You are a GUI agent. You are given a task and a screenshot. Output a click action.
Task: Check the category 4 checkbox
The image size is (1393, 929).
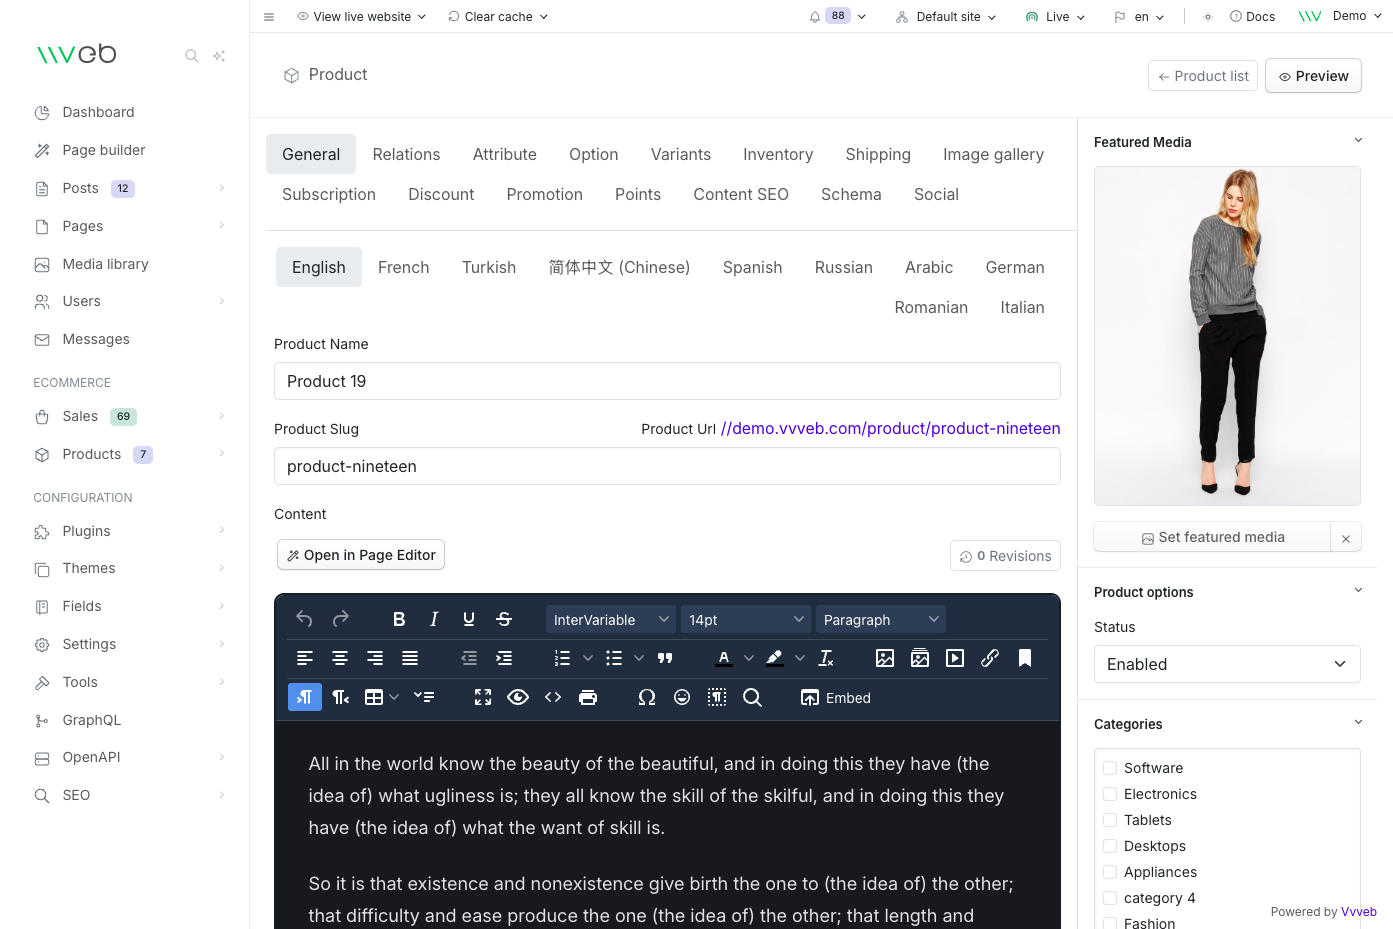pyautogui.click(x=1110, y=898)
